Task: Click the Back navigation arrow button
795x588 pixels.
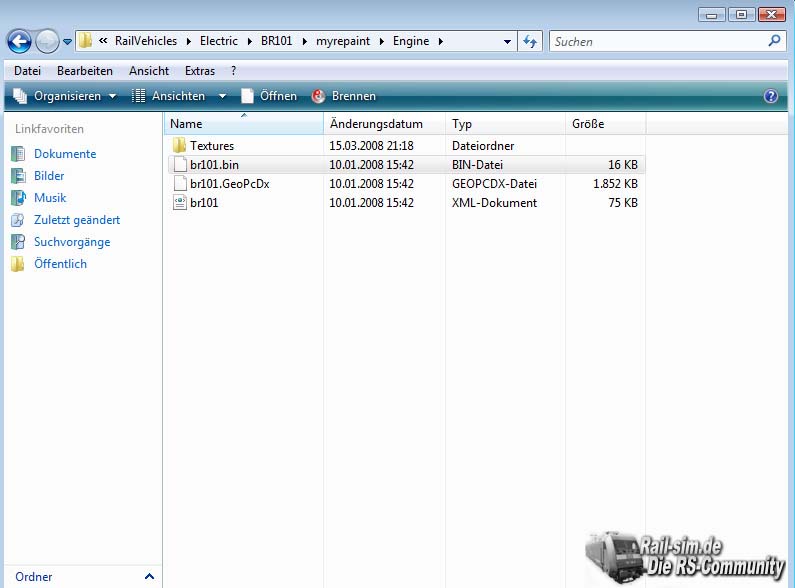Action: (x=19, y=42)
